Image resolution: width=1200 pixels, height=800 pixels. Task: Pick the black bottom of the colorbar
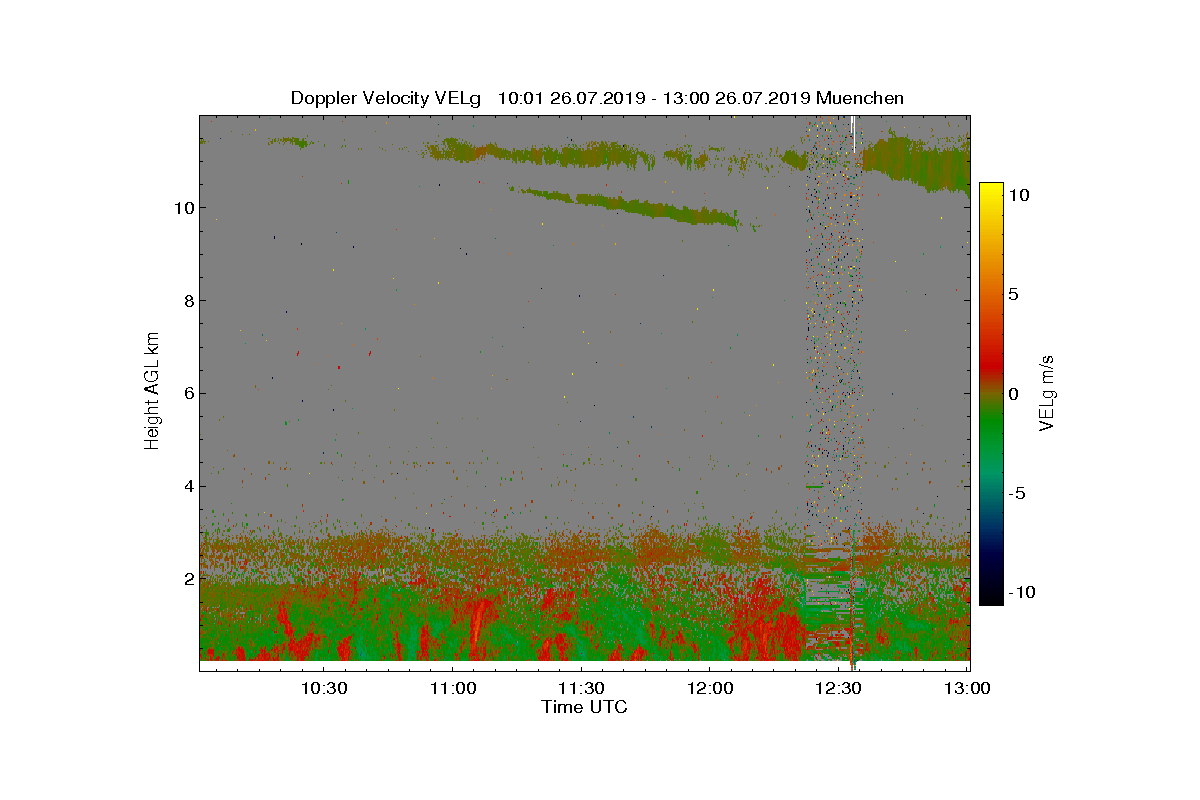990,595
